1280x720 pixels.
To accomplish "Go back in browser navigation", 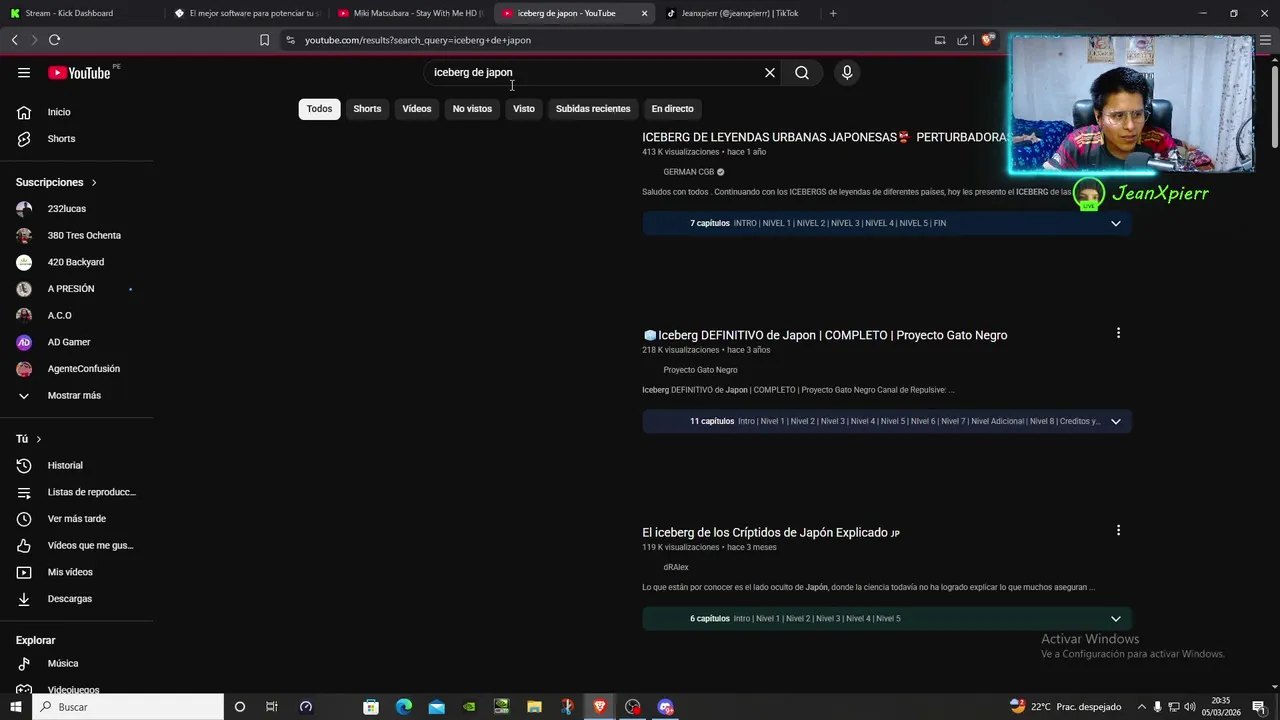I will tap(14, 40).
